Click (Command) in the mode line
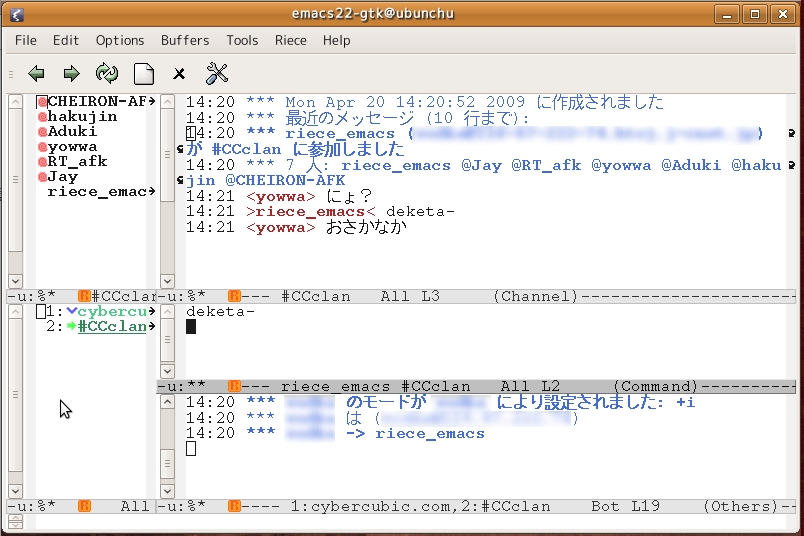804x536 pixels. pyautogui.click(x=656, y=386)
